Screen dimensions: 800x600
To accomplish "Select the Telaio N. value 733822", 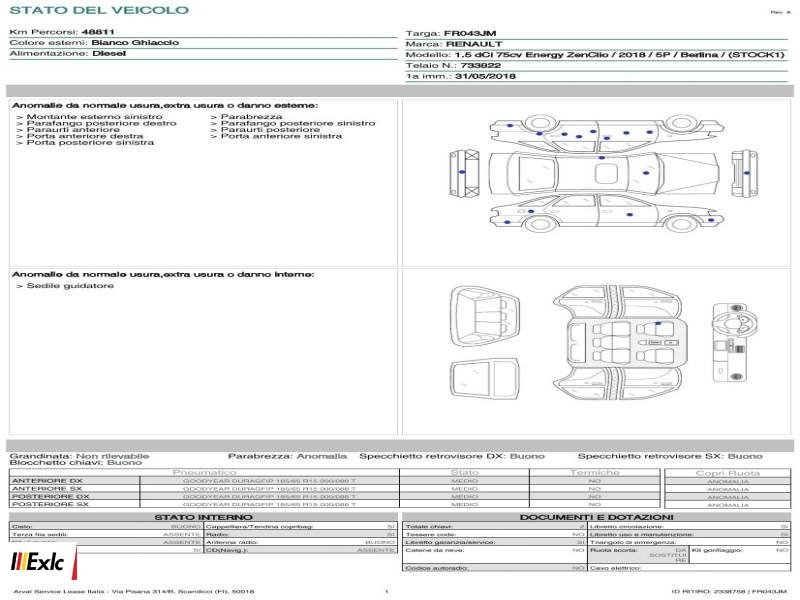I will coord(481,65).
